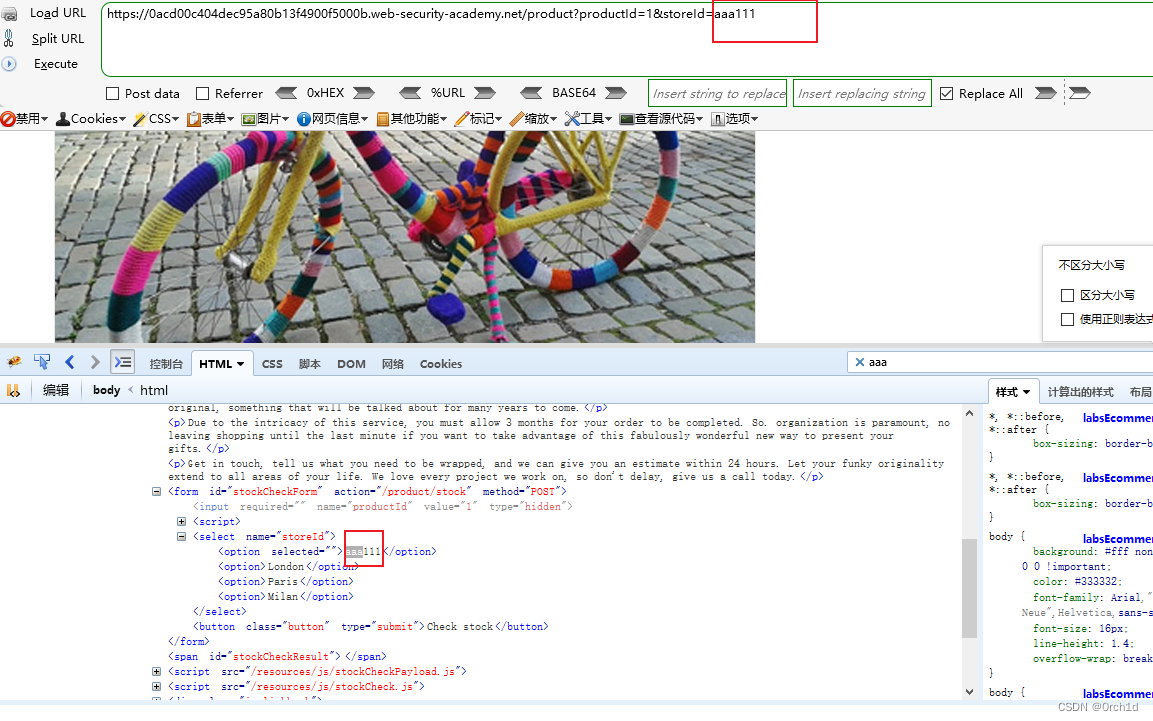The image size is (1153, 721).
Task: Expand the stockCheck.js script node
Action: coord(157,686)
